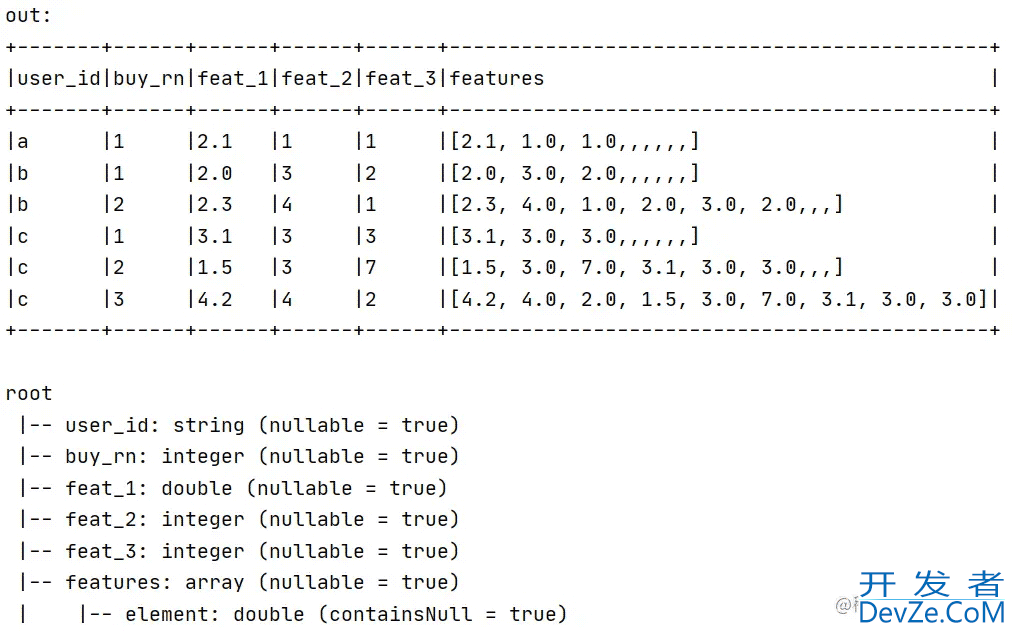Image resolution: width=1015 pixels, height=634 pixels.
Task: Select the feat_1 value 3.1
Action: (x=215, y=236)
